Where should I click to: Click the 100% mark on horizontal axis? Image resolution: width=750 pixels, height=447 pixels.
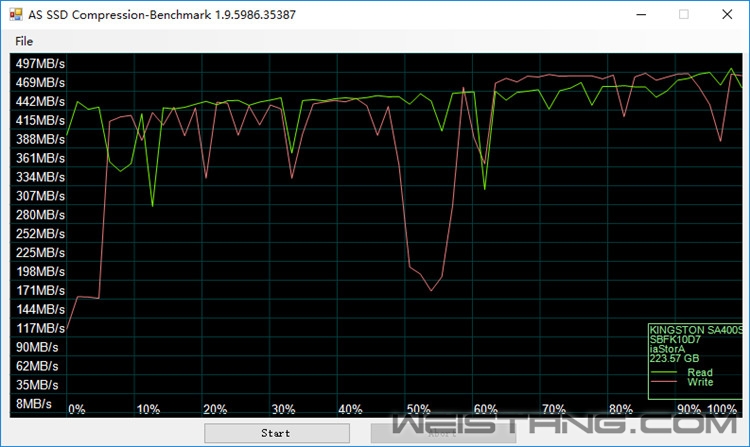pos(722,410)
